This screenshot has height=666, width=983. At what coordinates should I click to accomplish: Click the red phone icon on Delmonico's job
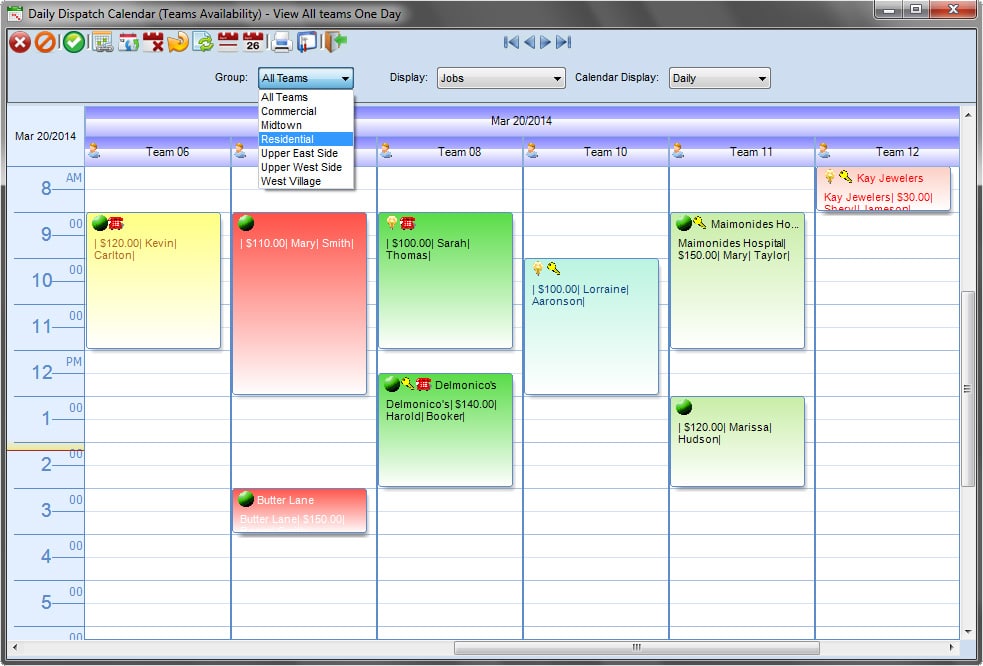424,384
